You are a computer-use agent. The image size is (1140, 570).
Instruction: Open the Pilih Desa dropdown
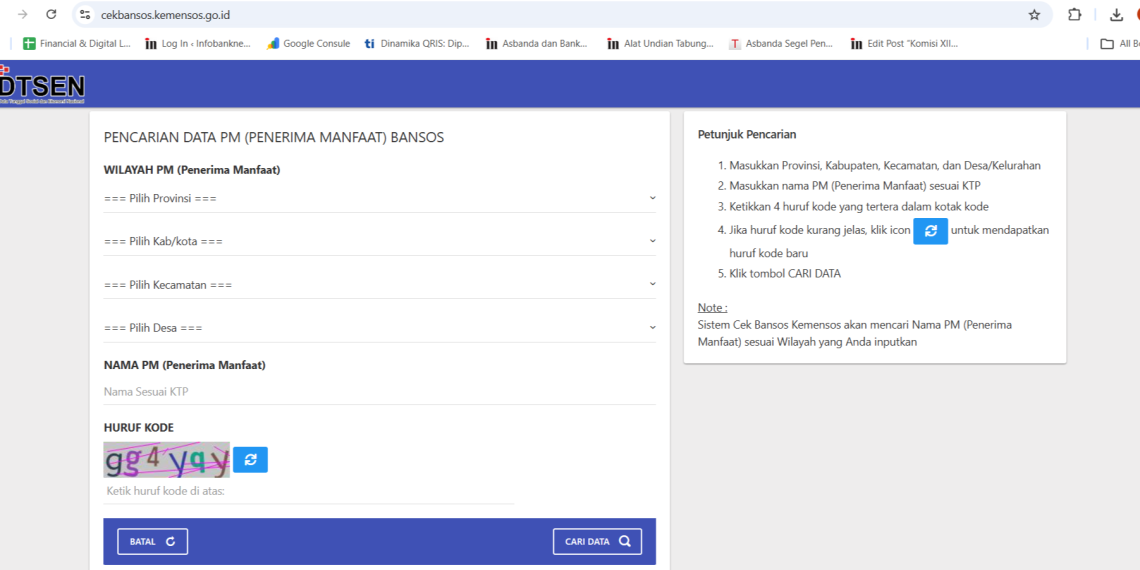(x=380, y=328)
